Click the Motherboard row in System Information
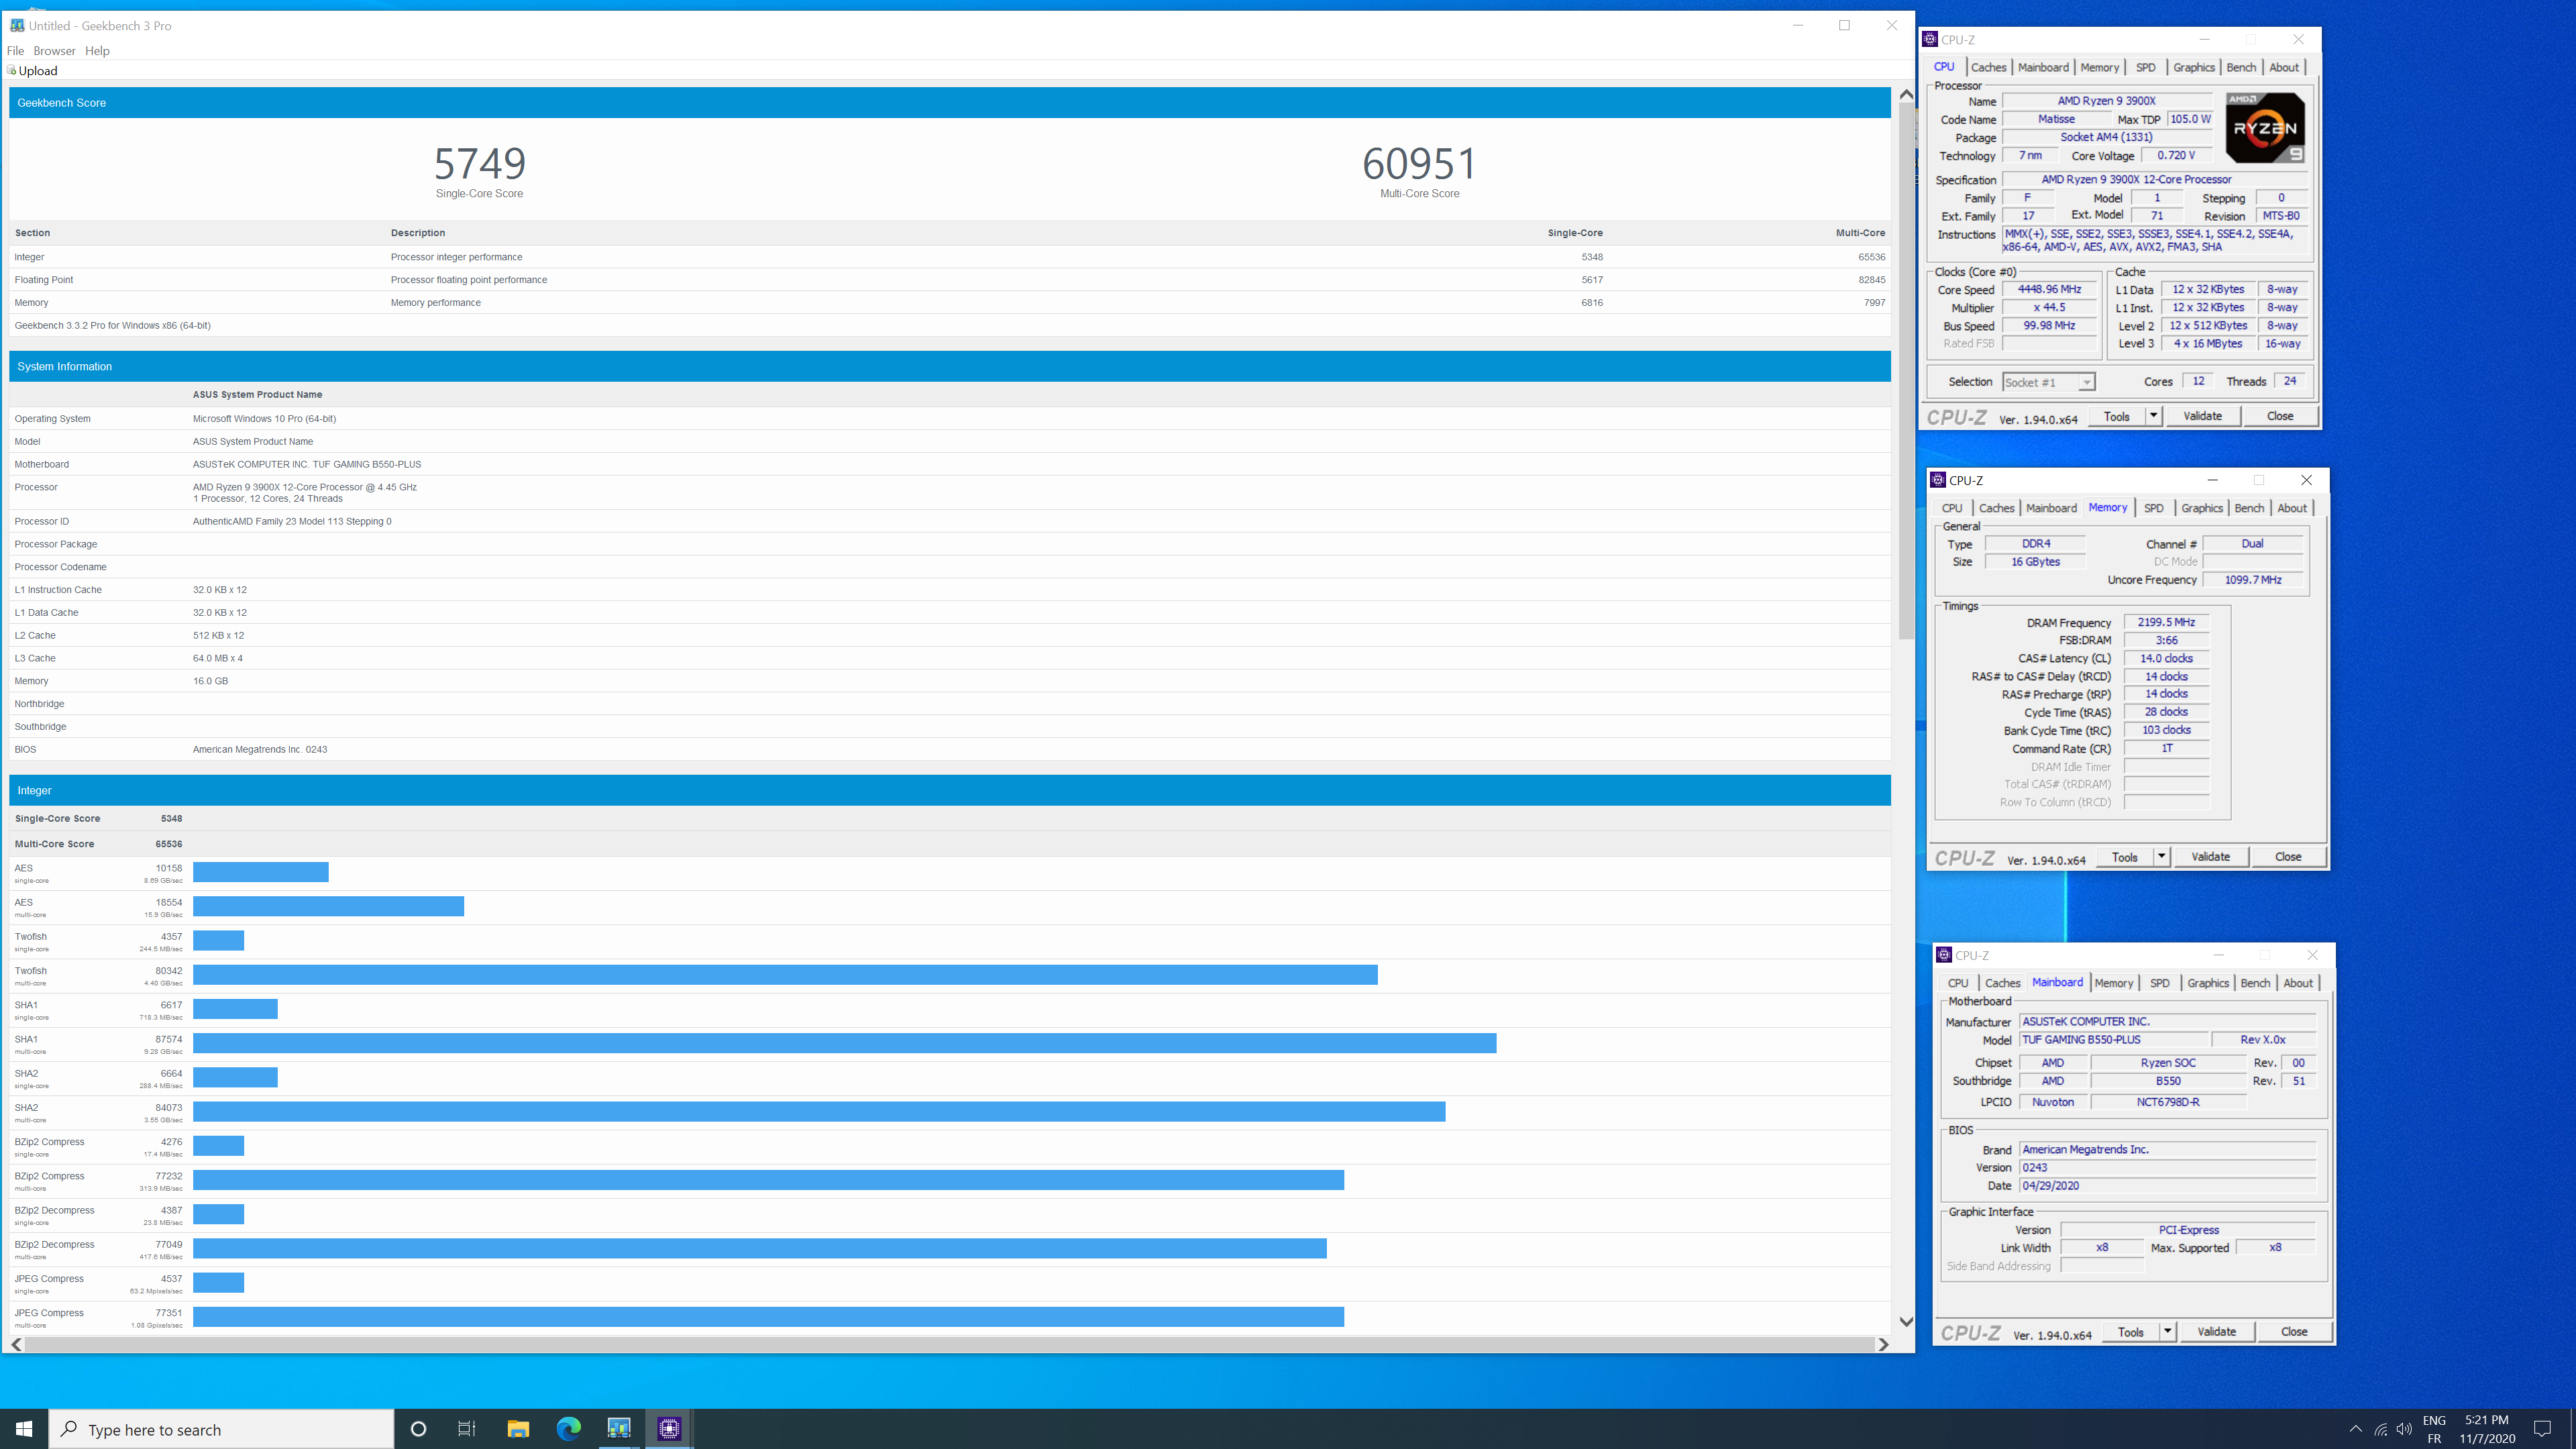Viewport: 2576px width, 1449px height. tap(950, 464)
